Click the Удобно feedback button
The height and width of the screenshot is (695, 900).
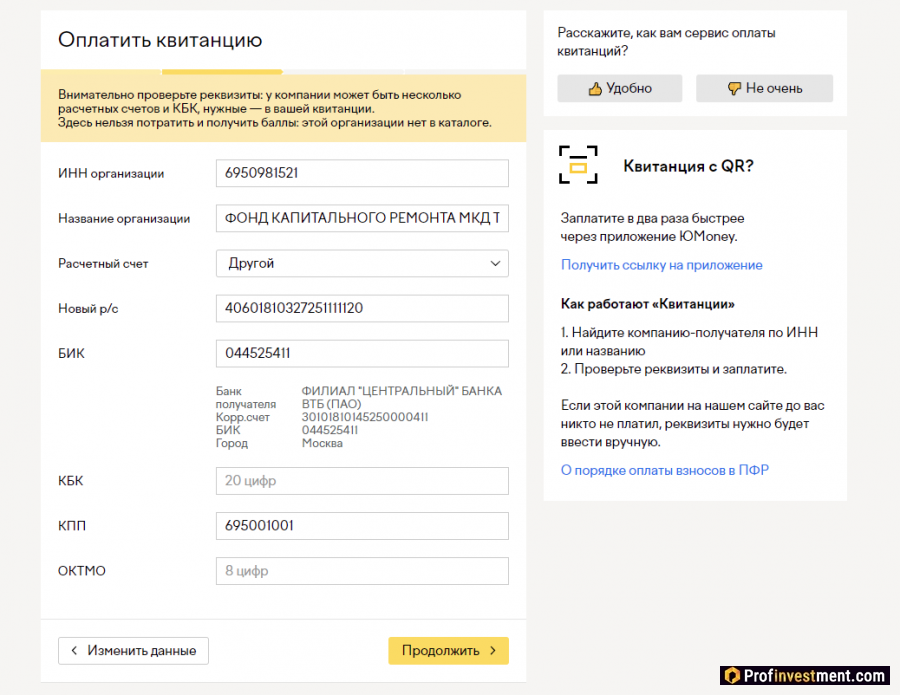tap(618, 88)
